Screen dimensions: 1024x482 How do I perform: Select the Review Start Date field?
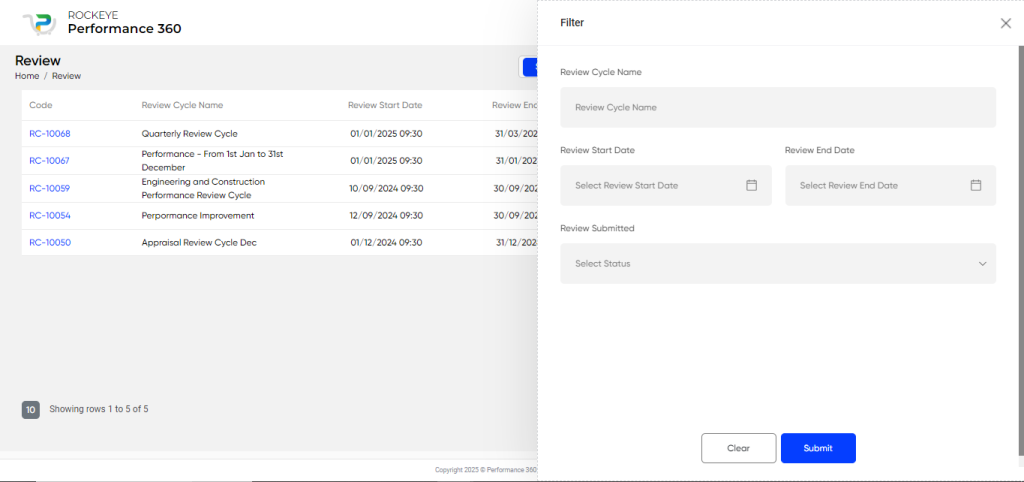[x=665, y=185]
